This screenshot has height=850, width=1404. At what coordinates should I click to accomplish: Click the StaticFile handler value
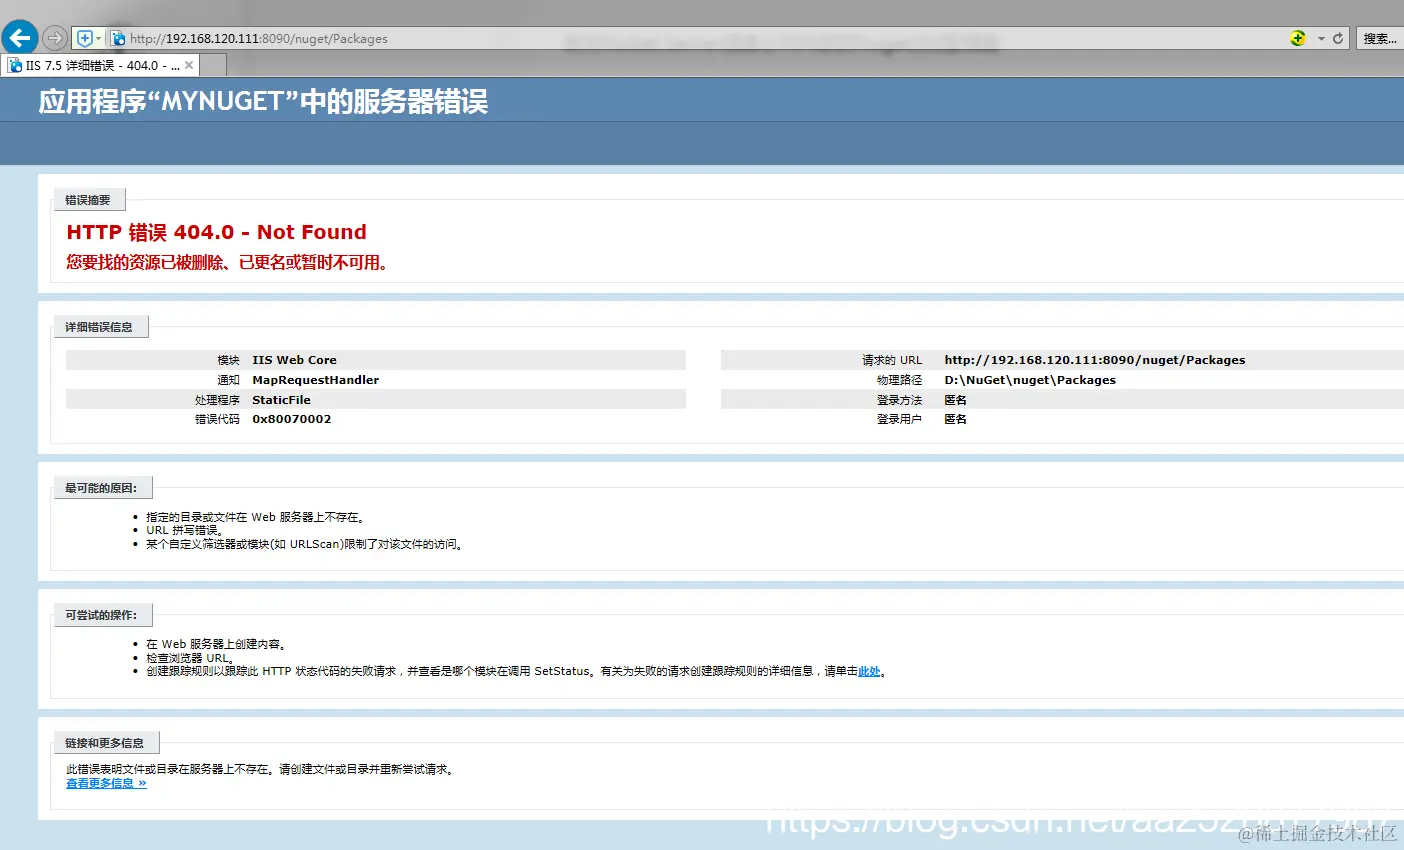[x=281, y=400]
